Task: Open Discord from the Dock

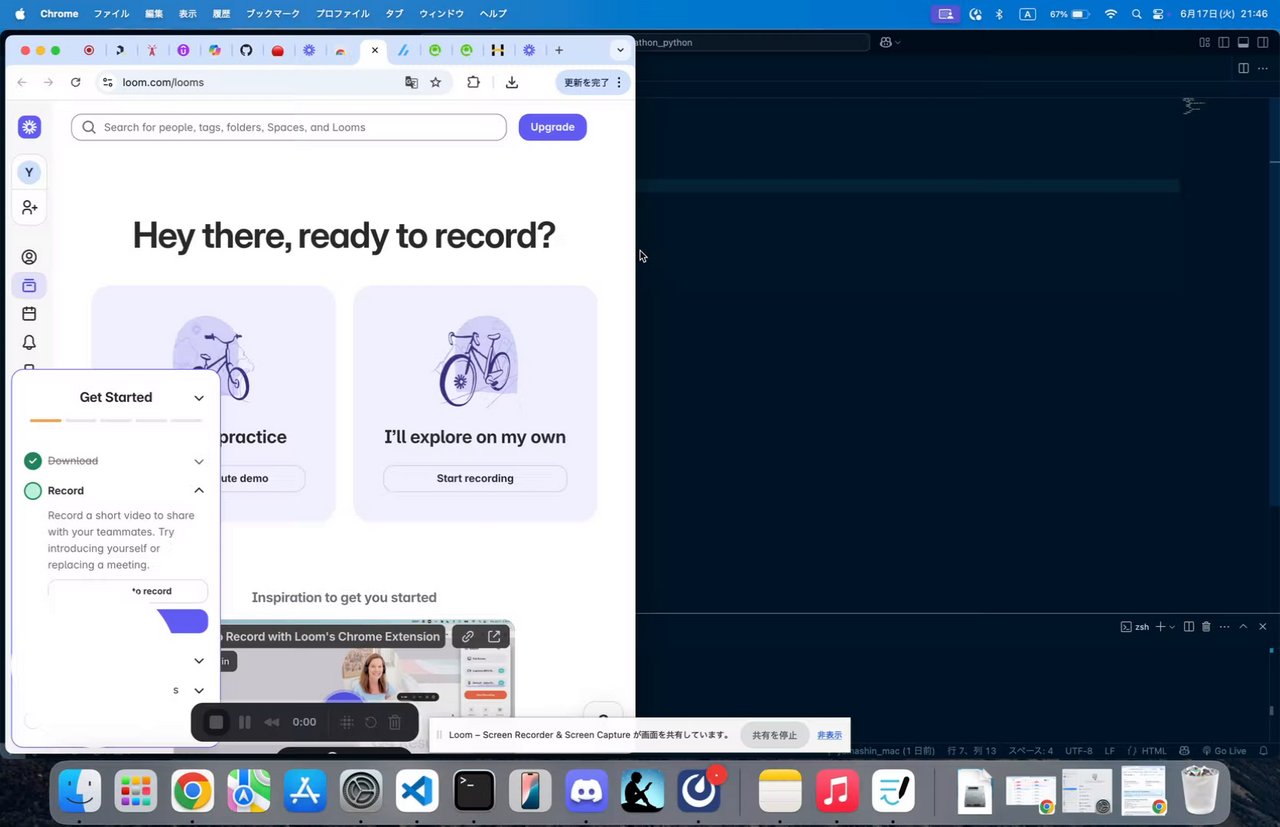Action: 587,792
